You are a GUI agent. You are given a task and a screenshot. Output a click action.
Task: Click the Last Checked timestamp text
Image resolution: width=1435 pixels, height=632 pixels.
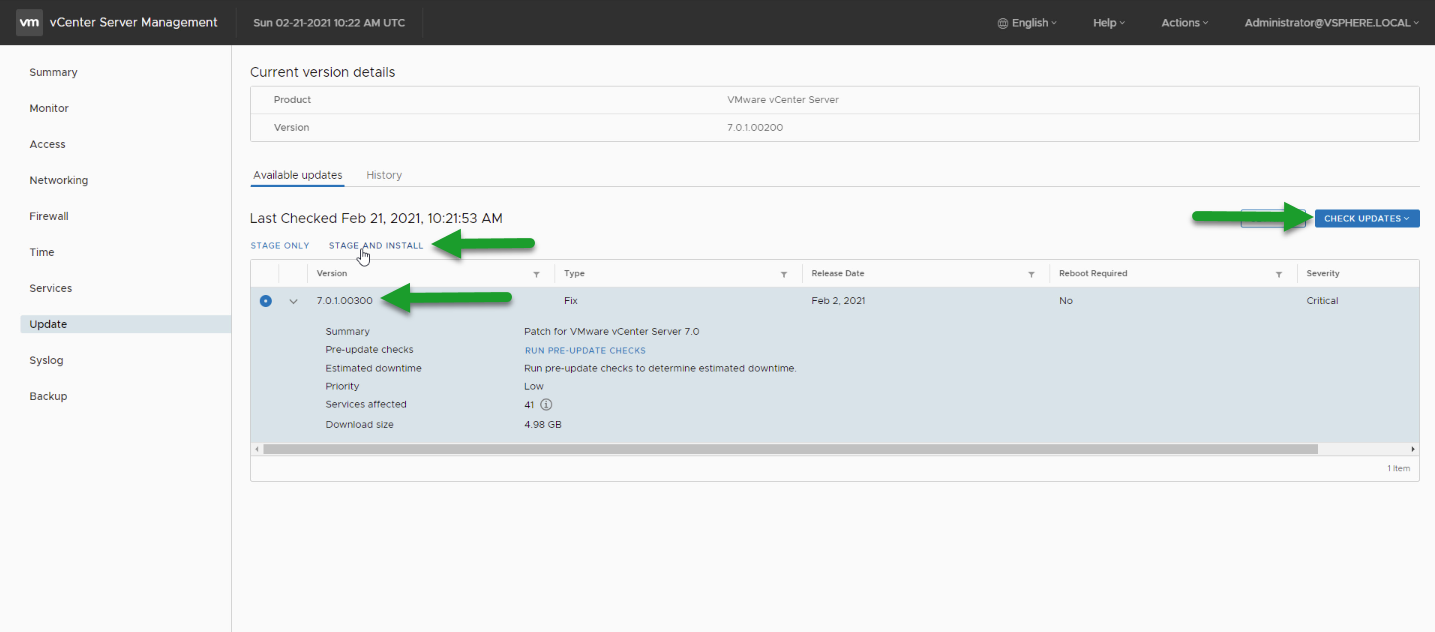coord(376,218)
